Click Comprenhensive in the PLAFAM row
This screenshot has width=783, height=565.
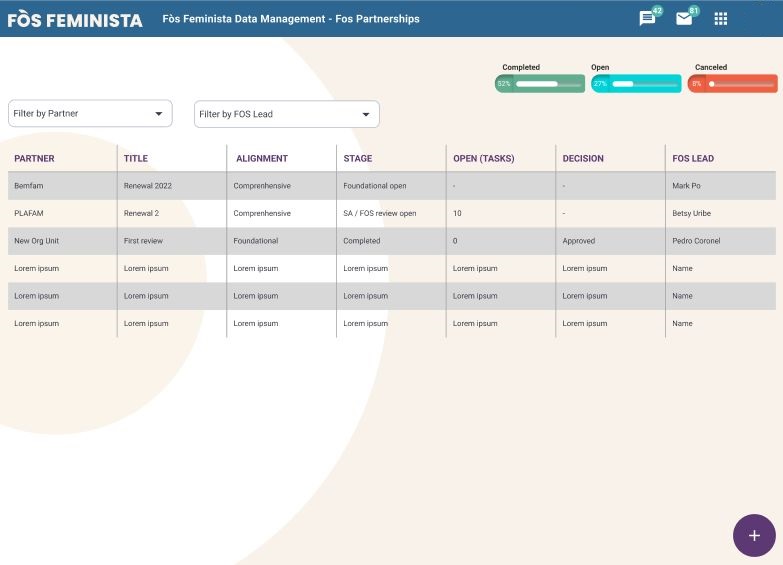[x=262, y=213]
